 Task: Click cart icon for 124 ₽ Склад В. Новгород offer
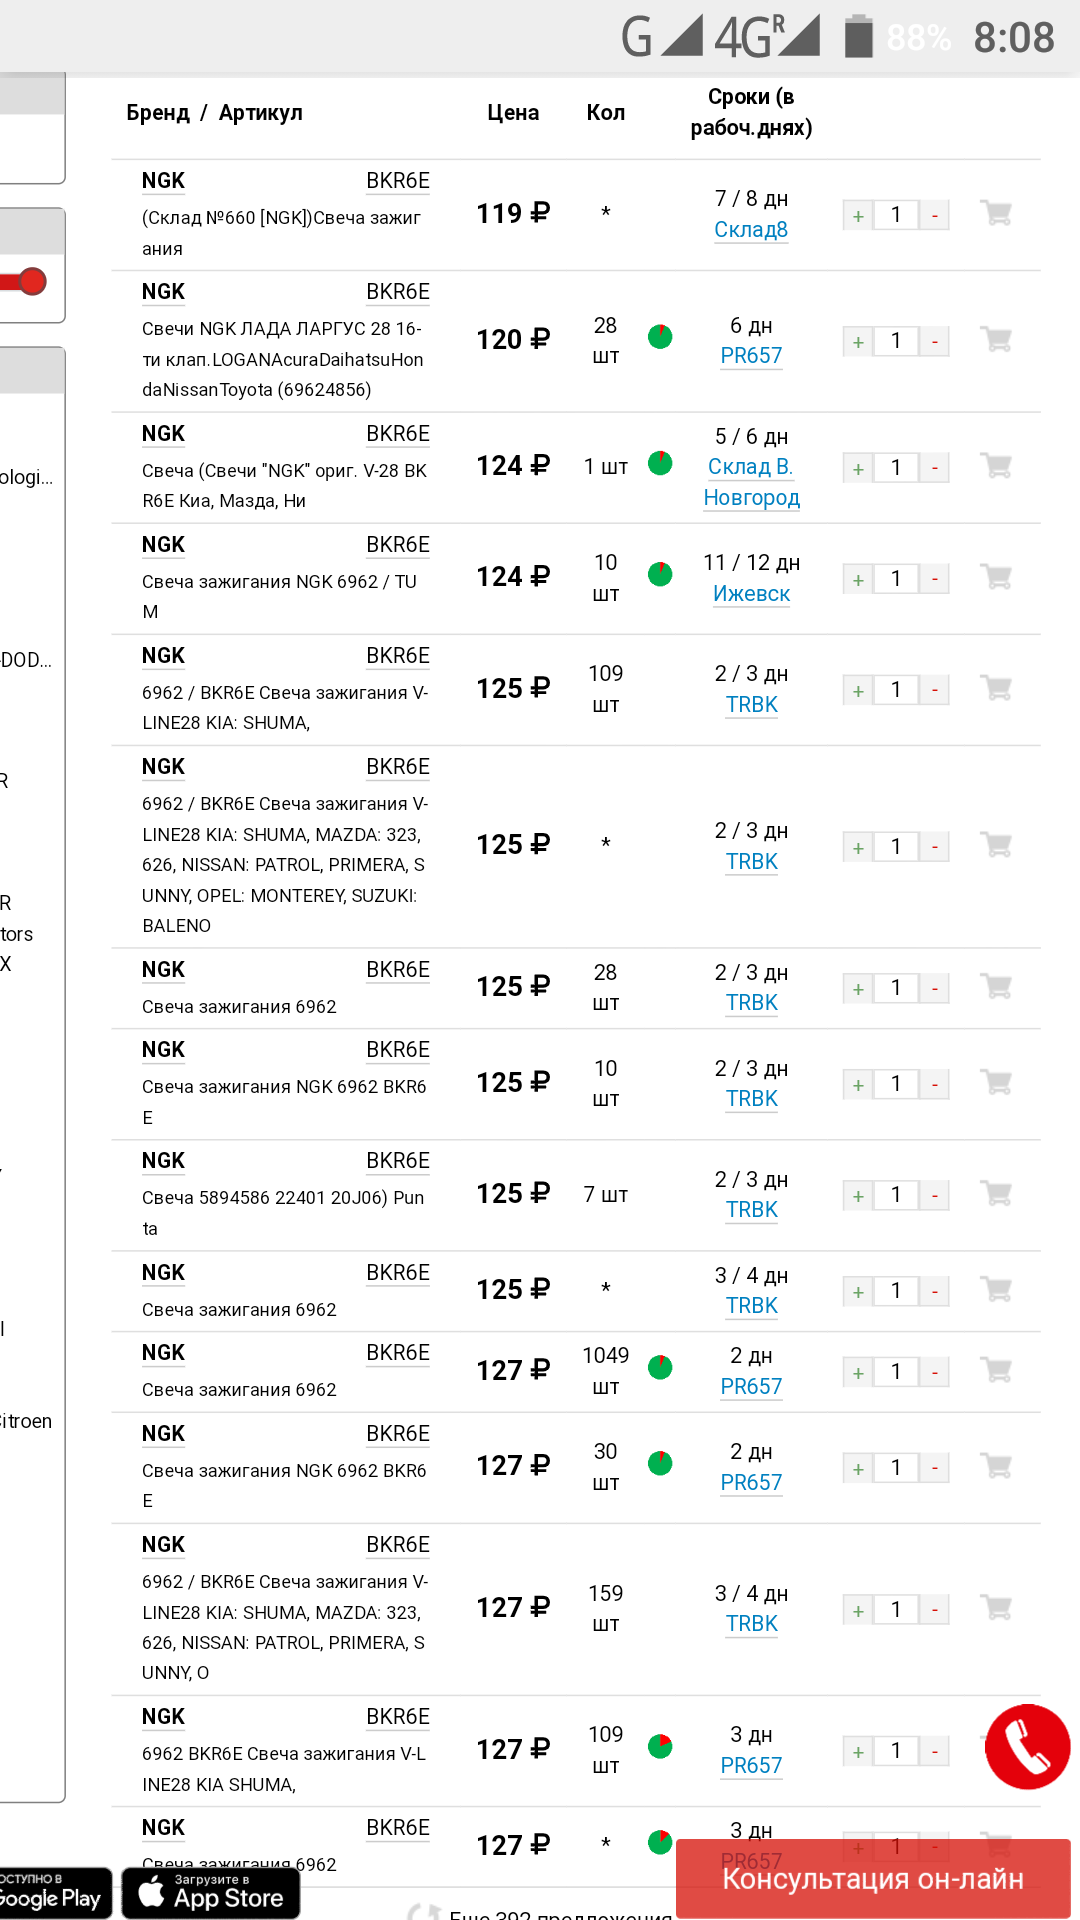(996, 466)
